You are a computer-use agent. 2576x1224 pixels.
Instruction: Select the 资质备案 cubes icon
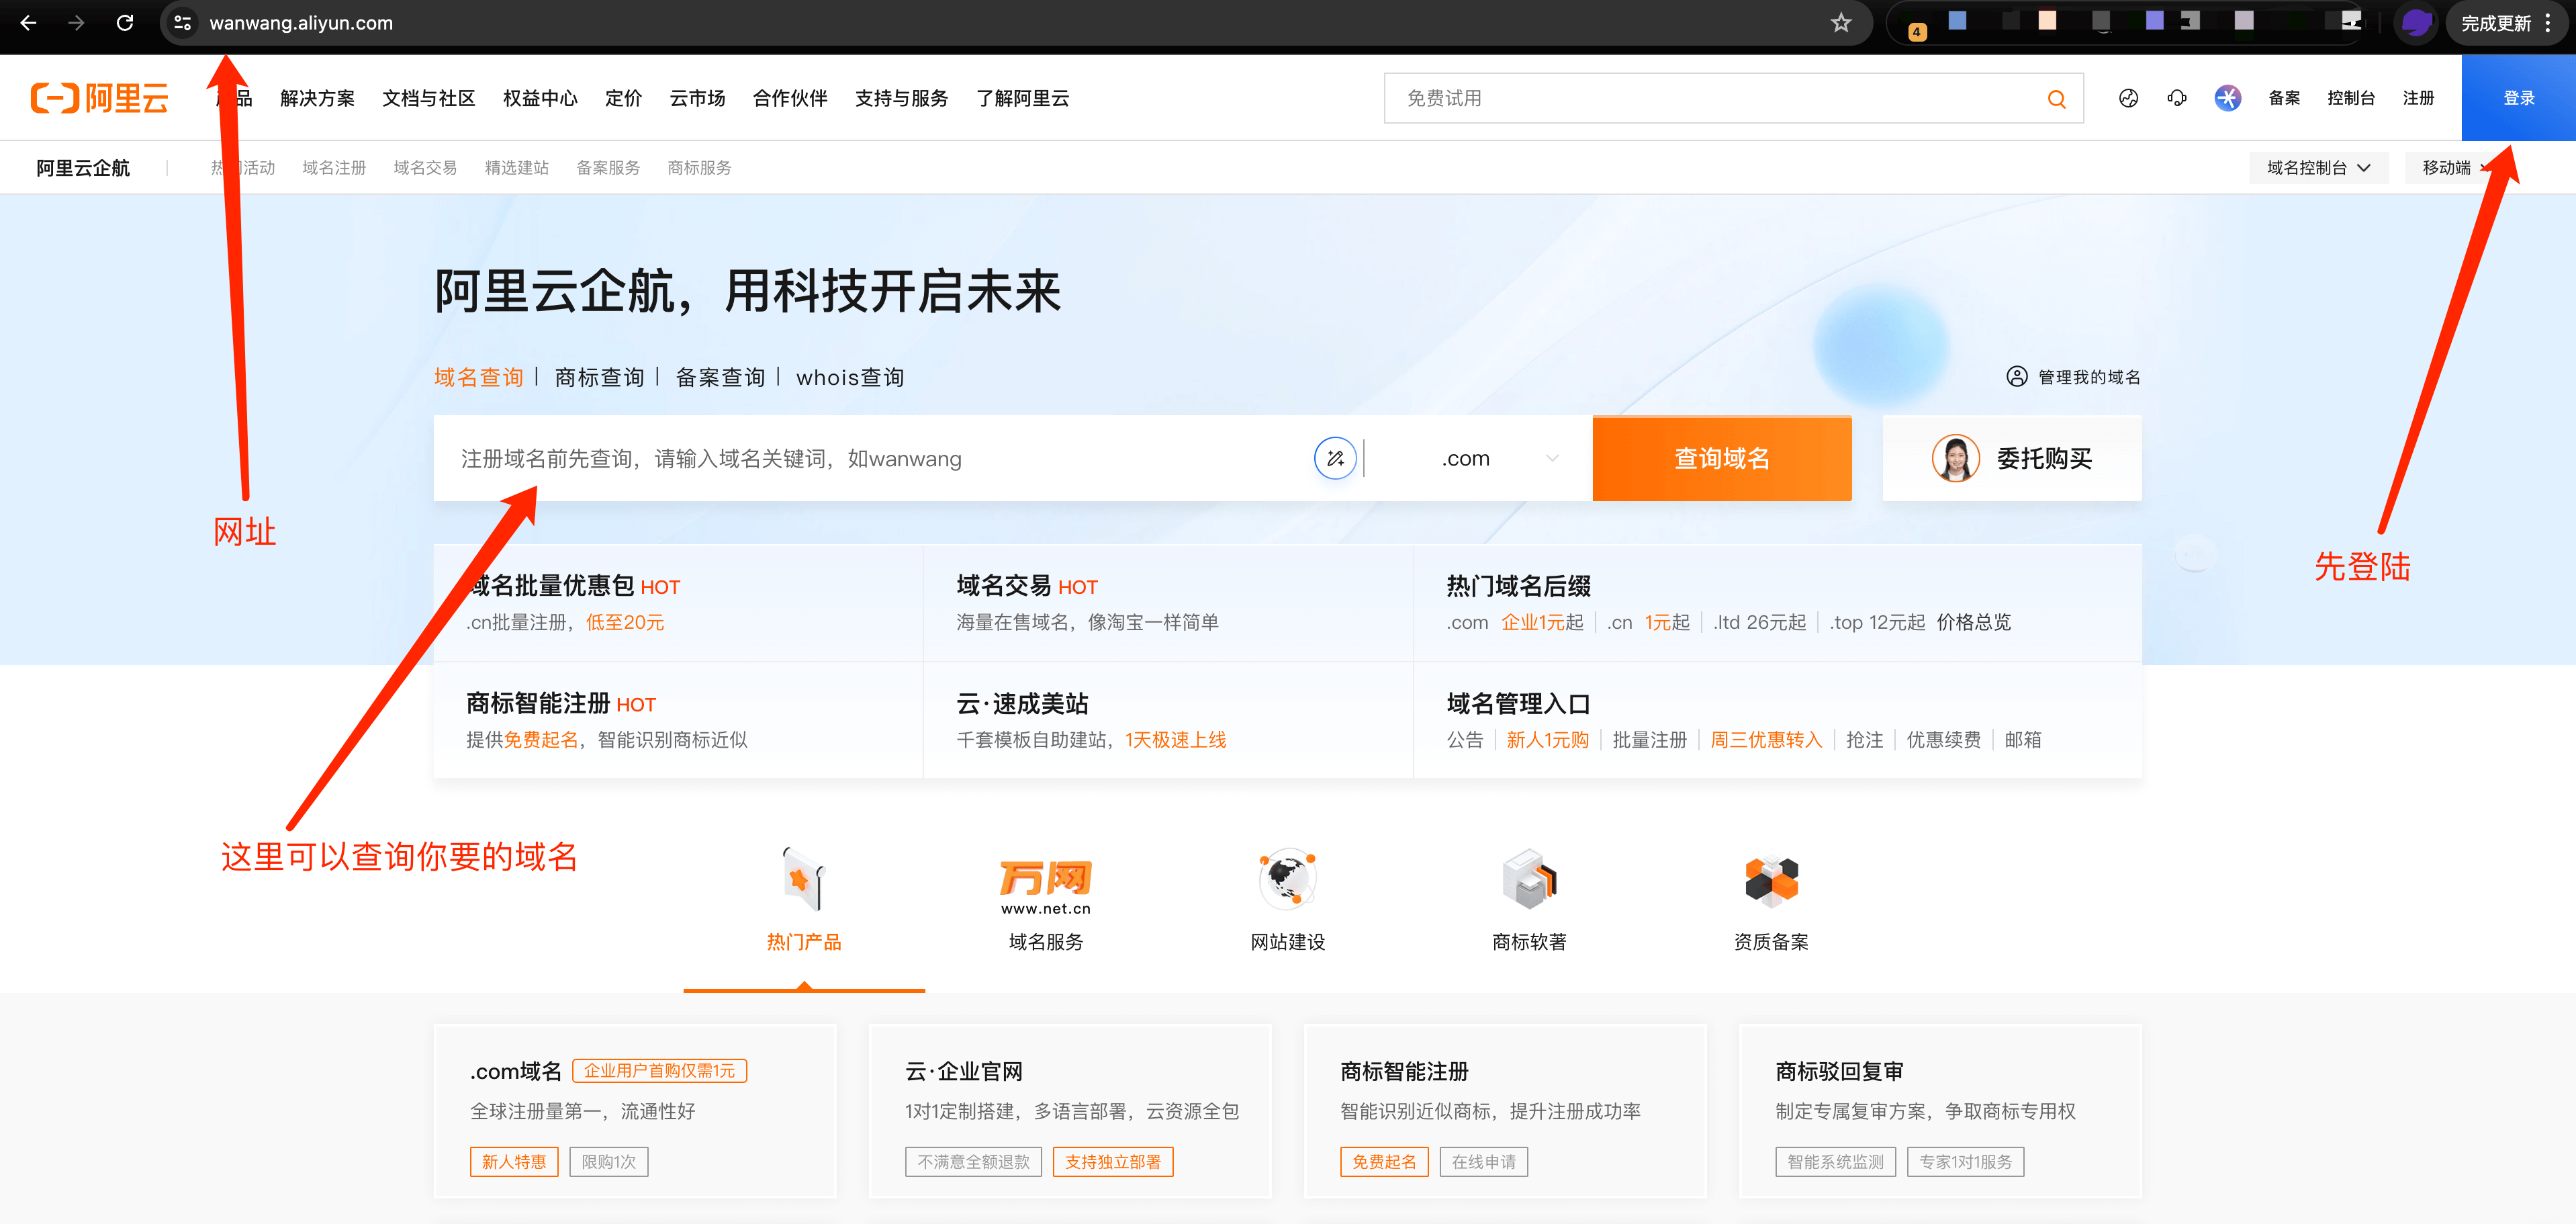(1771, 881)
